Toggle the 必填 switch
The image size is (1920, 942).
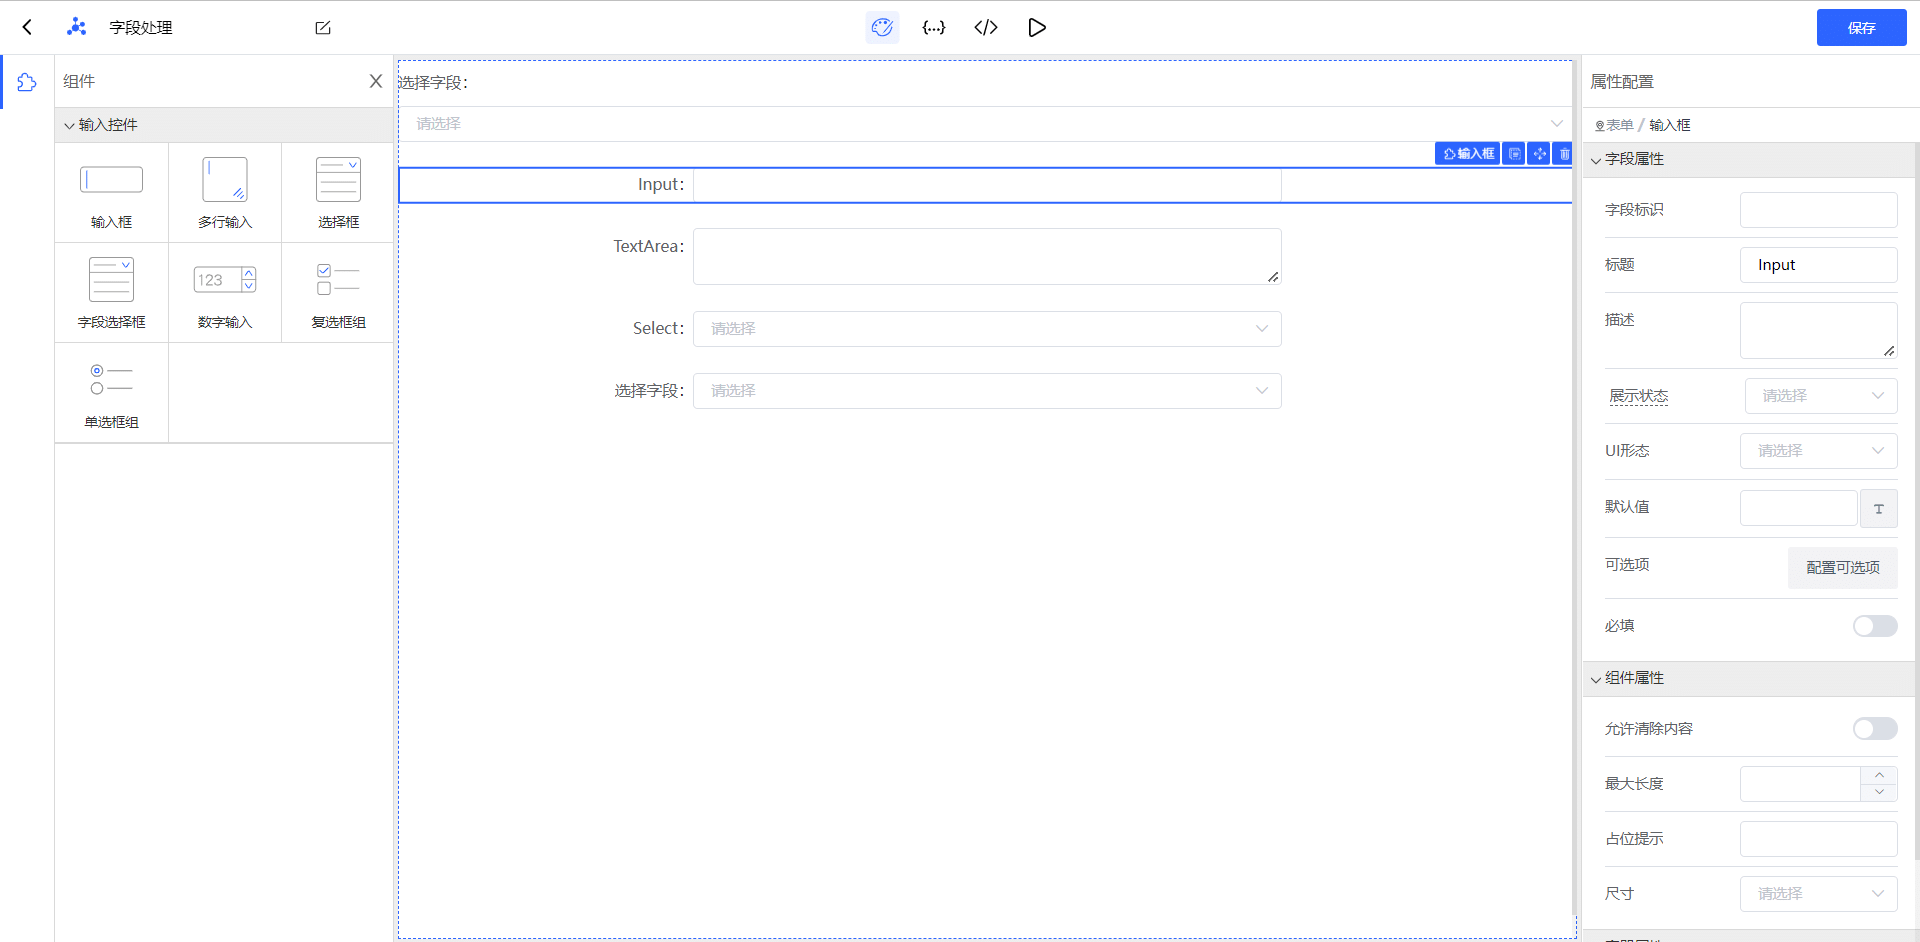tap(1874, 626)
